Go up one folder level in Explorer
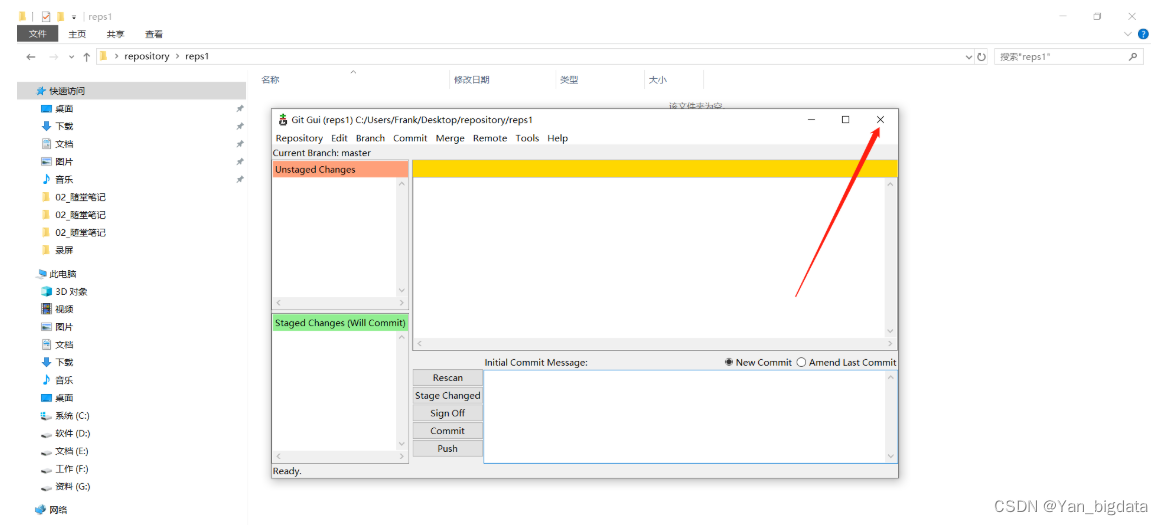Viewport: 1163px width, 525px height. pyautogui.click(x=87, y=56)
